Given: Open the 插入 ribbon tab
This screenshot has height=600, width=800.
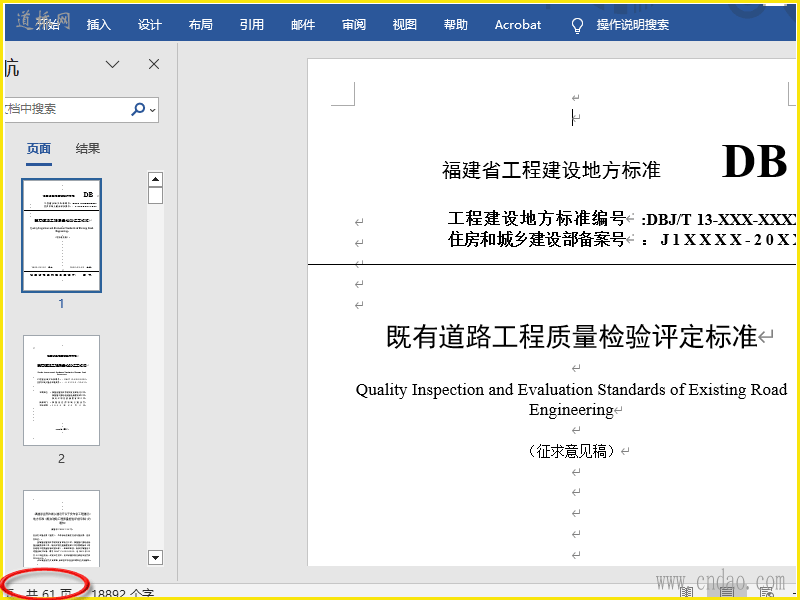Looking at the screenshot, I should (x=98, y=24).
